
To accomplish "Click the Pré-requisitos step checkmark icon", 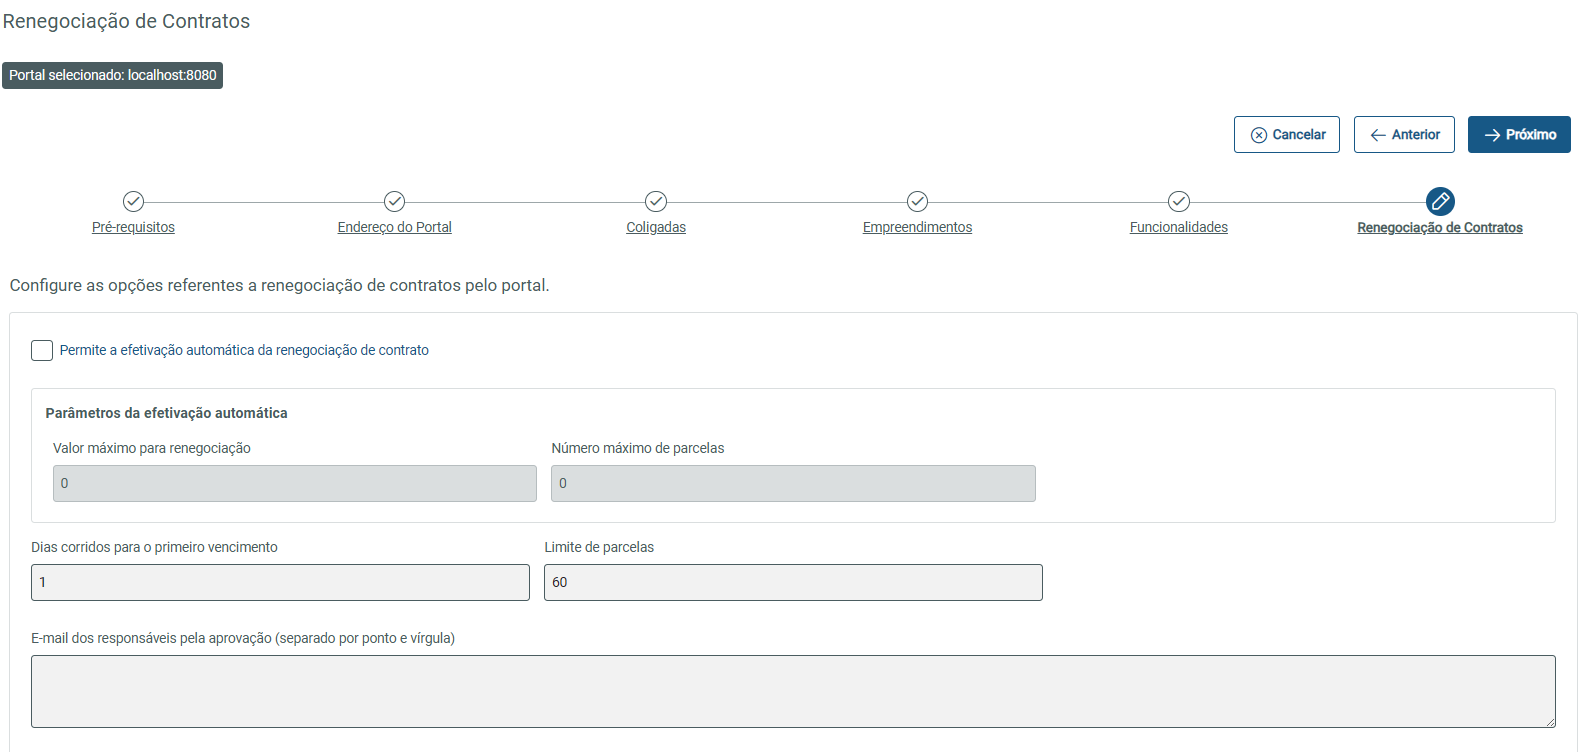I will click(133, 201).
